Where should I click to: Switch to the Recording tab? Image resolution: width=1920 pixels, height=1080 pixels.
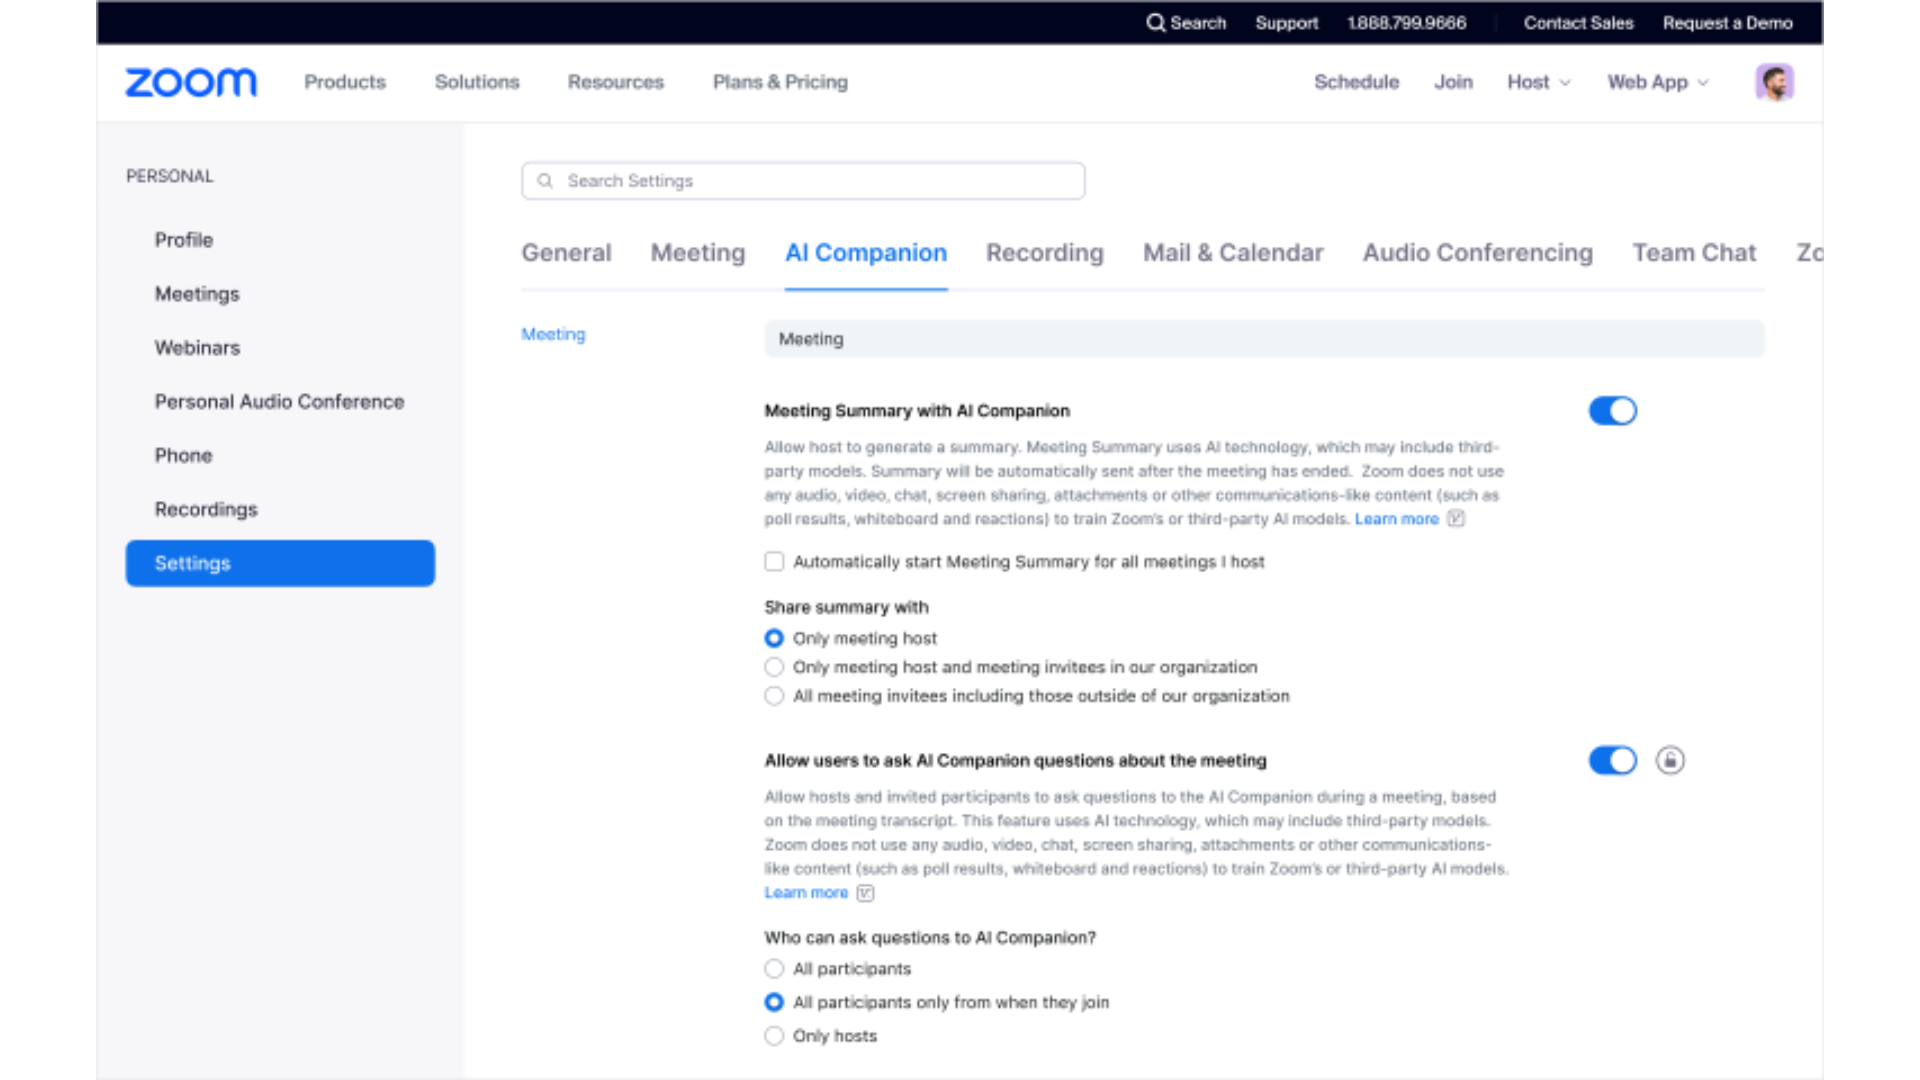coord(1044,253)
